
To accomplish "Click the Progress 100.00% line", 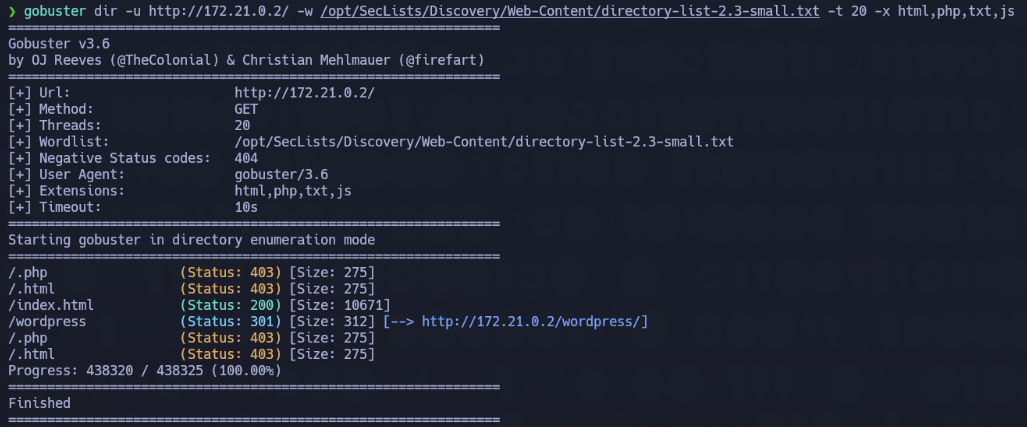I will (145, 371).
